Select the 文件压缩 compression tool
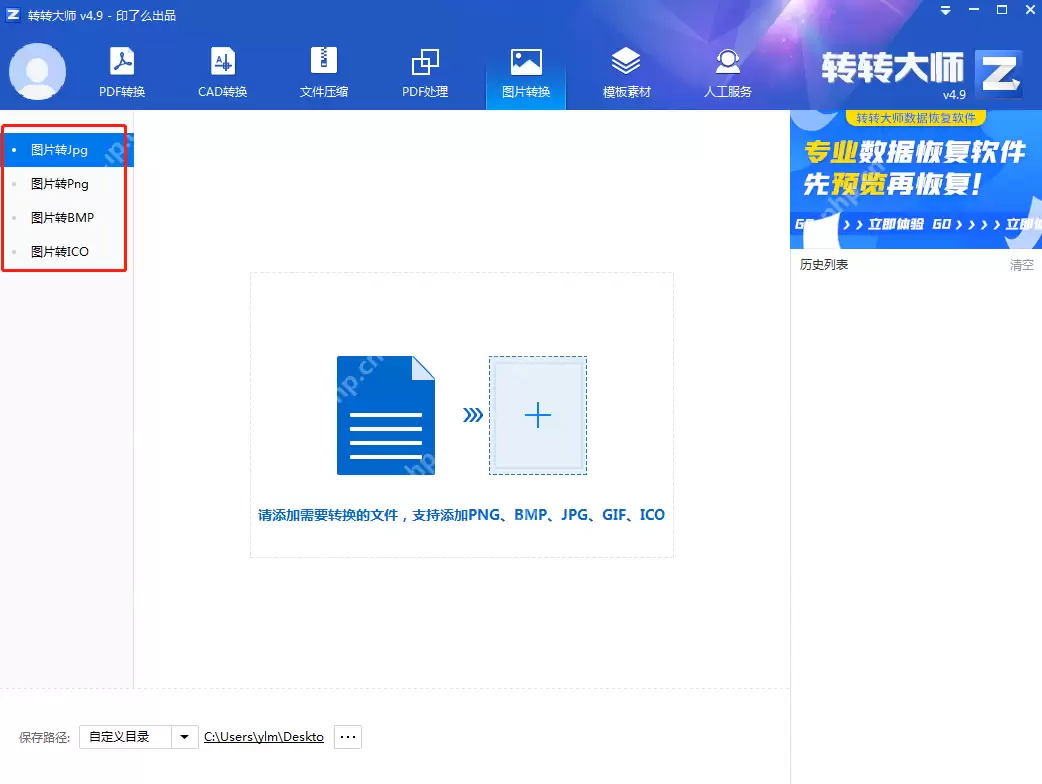The image size is (1042, 784). pyautogui.click(x=323, y=70)
